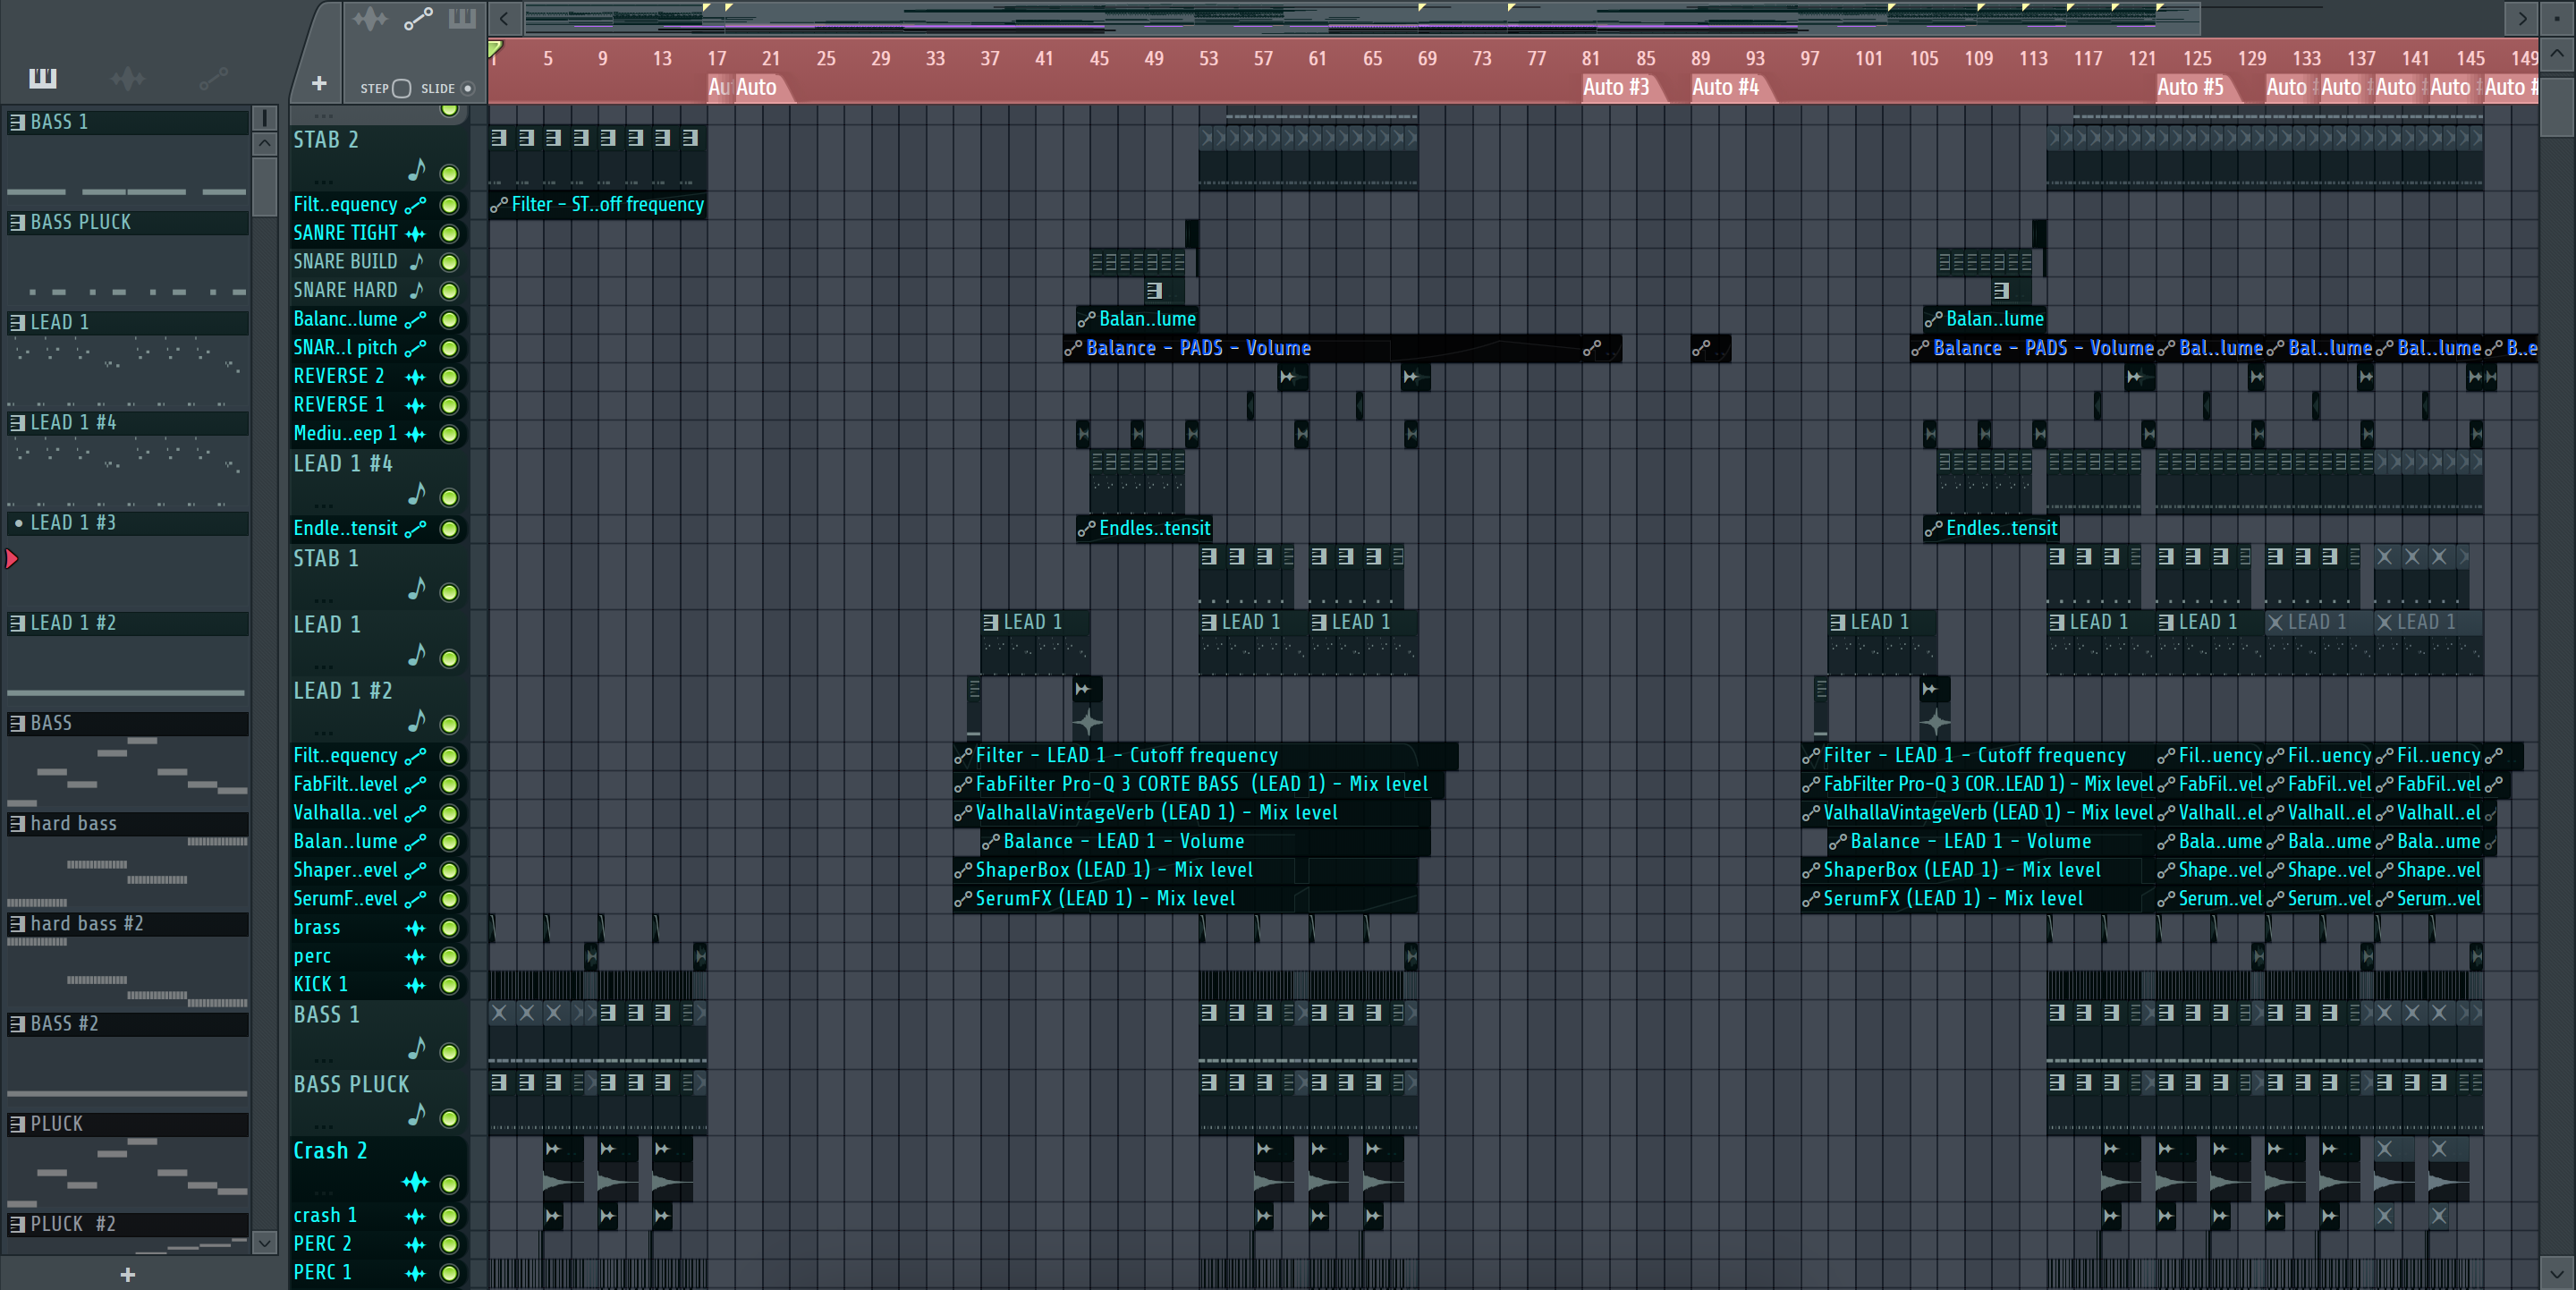Show audio clips in the picker panel

click(x=127, y=78)
